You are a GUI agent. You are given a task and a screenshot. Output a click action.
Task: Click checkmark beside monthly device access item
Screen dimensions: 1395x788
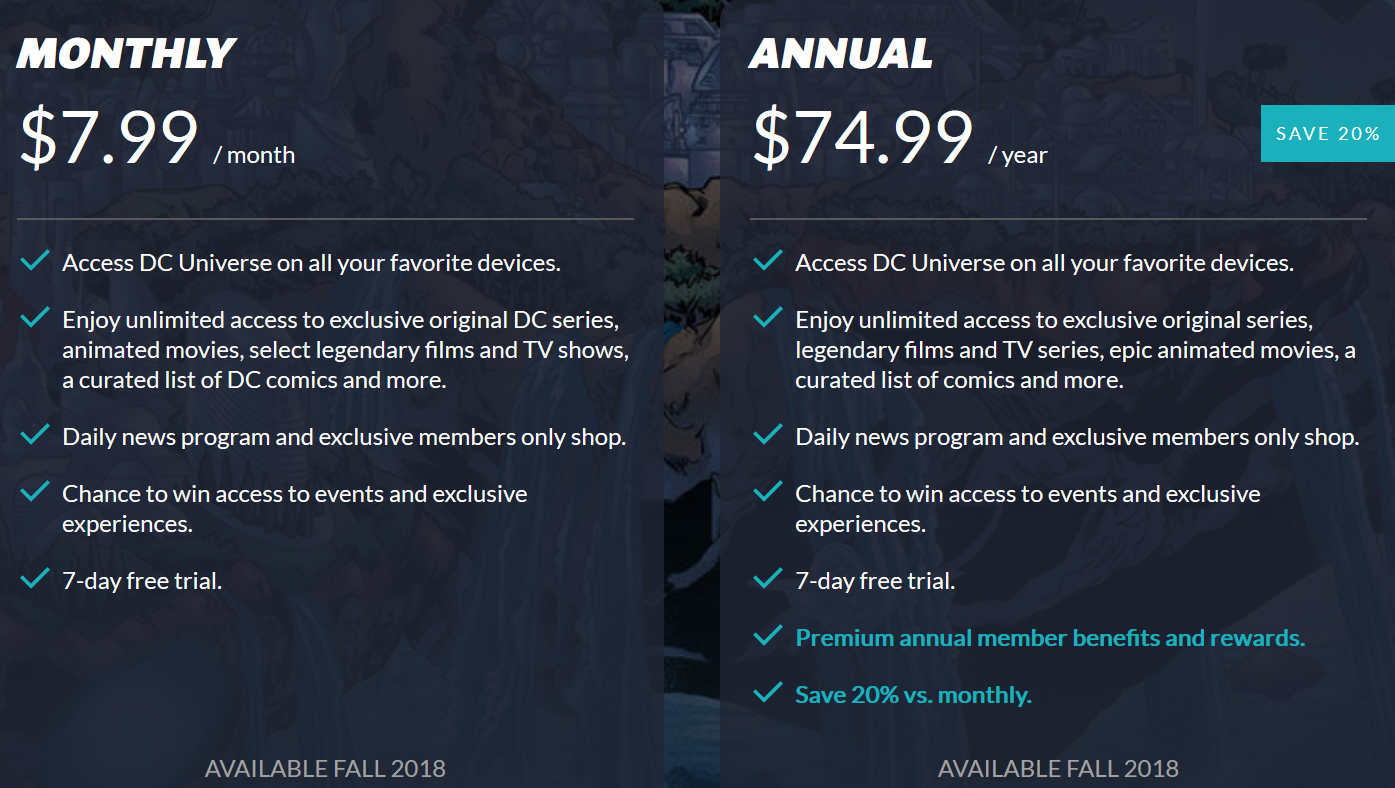pyautogui.click(x=36, y=261)
